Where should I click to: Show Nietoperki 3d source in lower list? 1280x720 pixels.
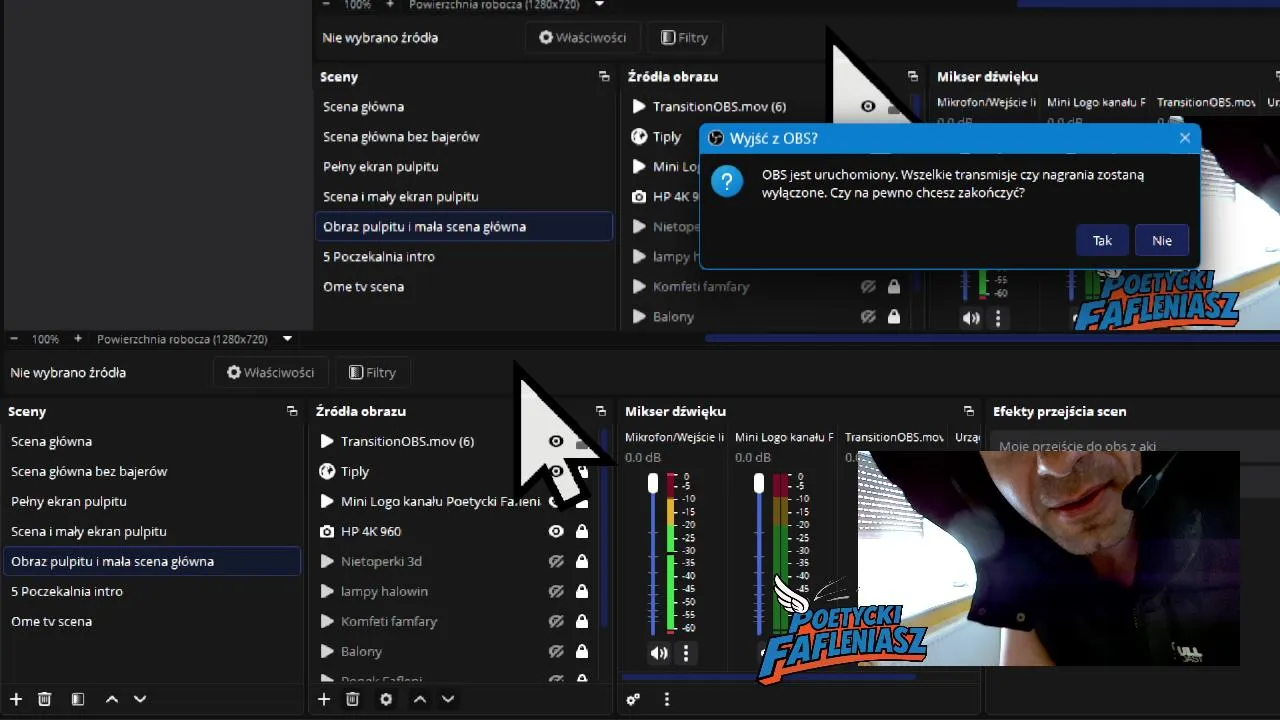coord(556,561)
